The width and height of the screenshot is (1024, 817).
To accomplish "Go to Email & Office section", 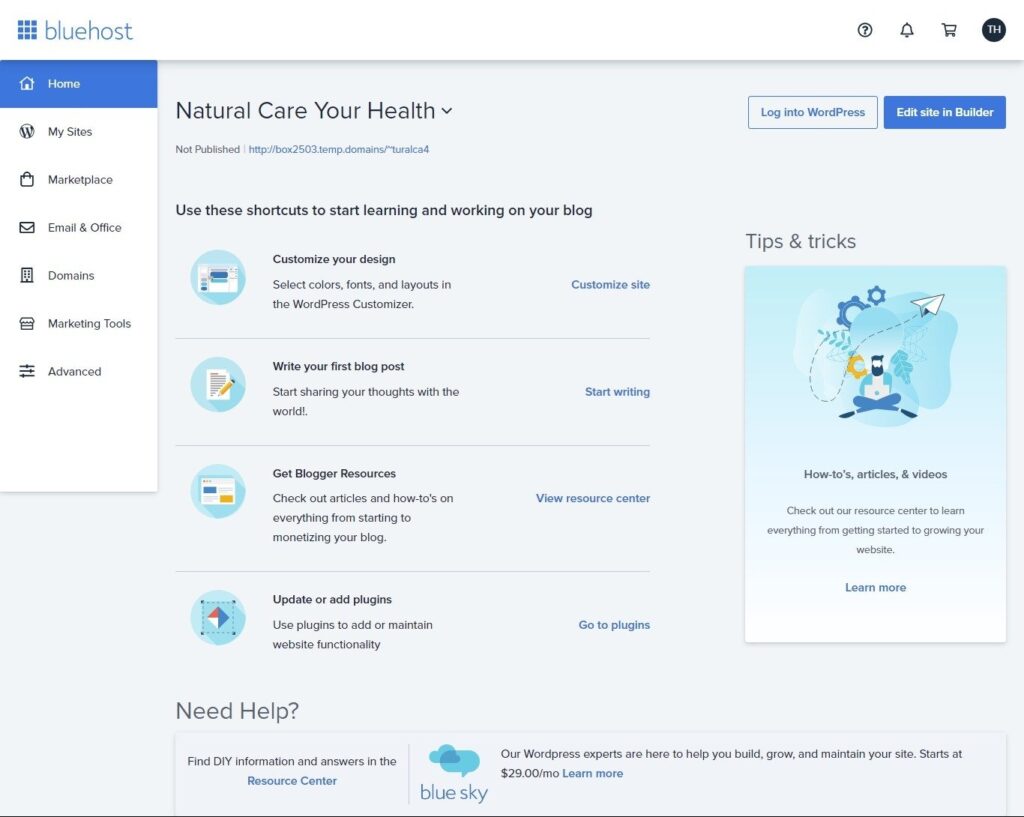I will coord(84,228).
